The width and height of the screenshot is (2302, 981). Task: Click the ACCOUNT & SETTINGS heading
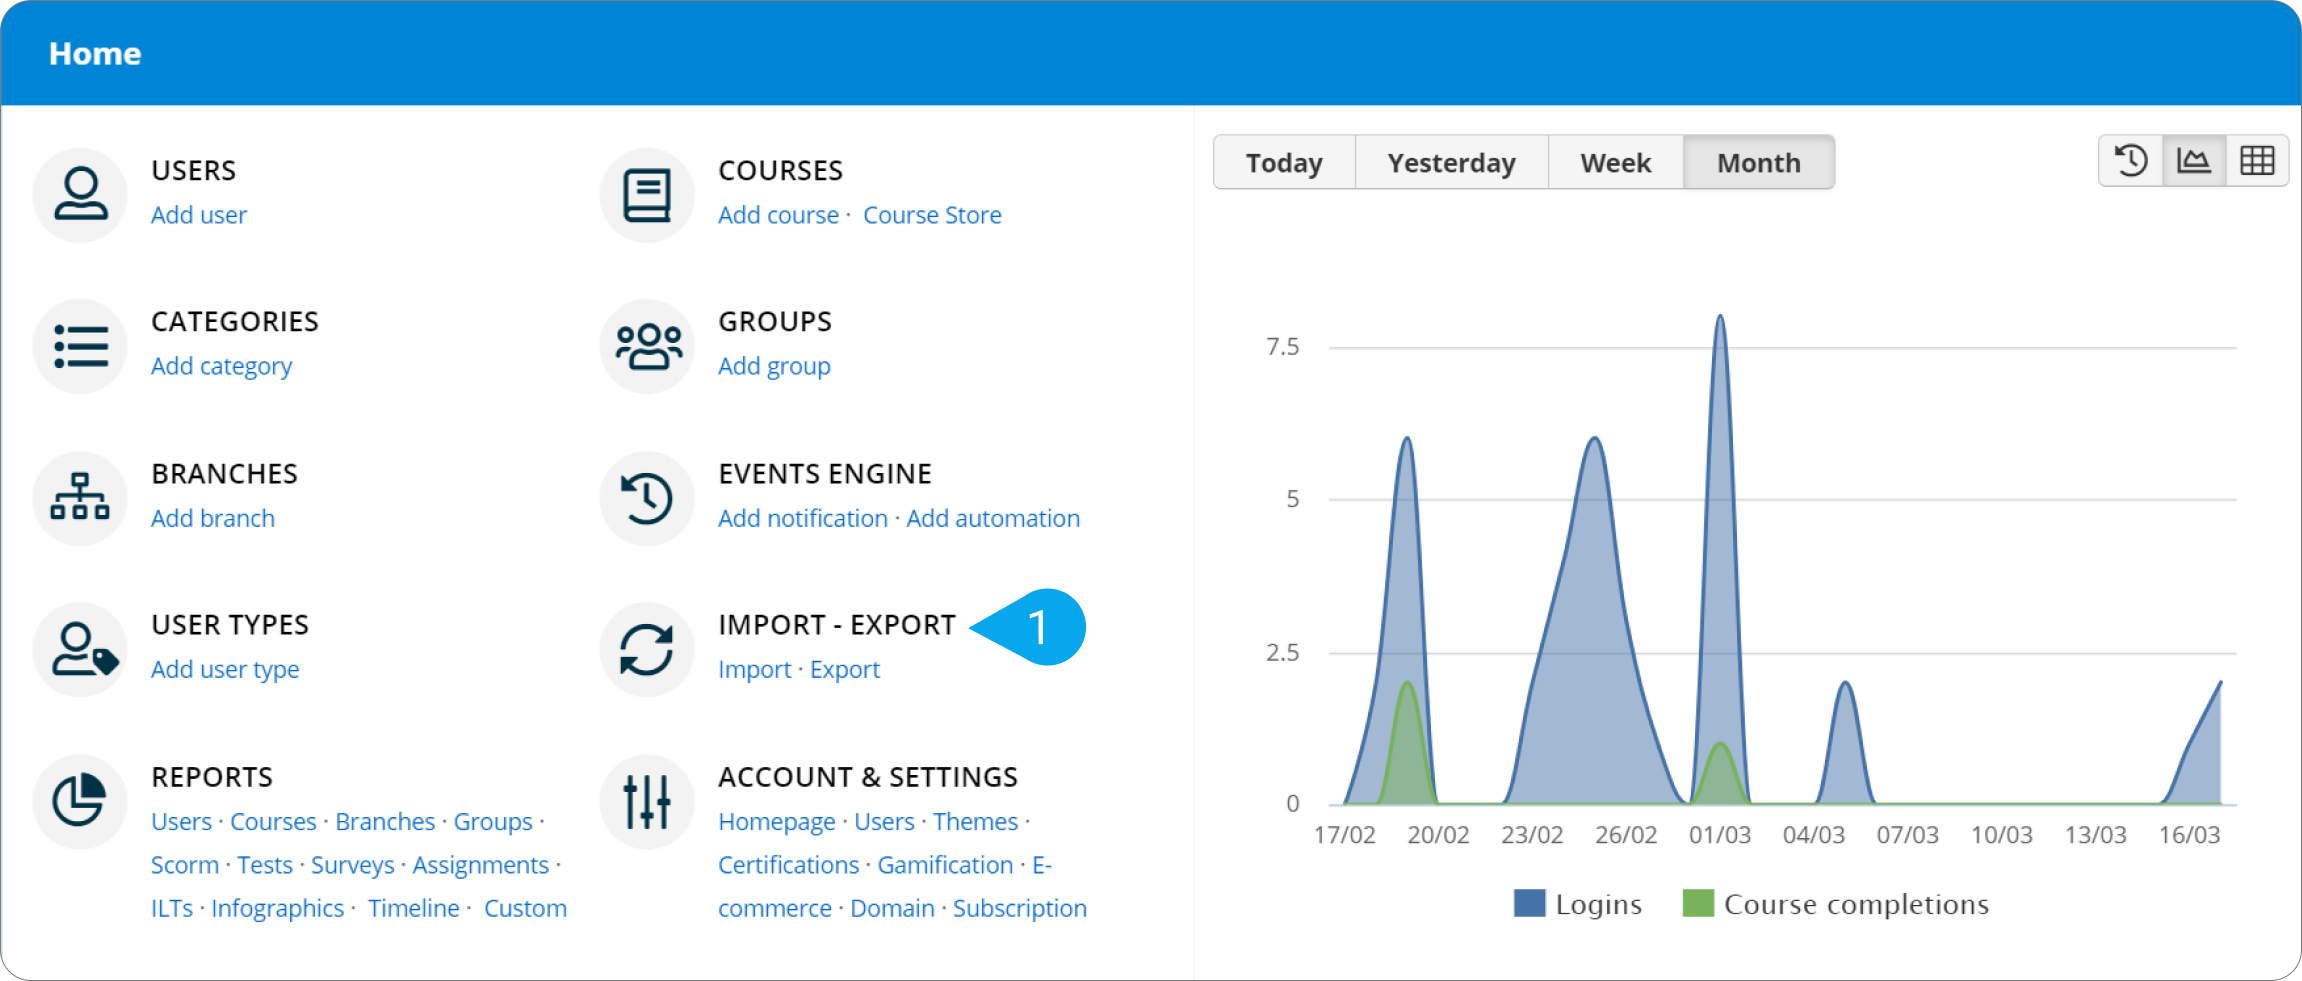click(x=868, y=777)
